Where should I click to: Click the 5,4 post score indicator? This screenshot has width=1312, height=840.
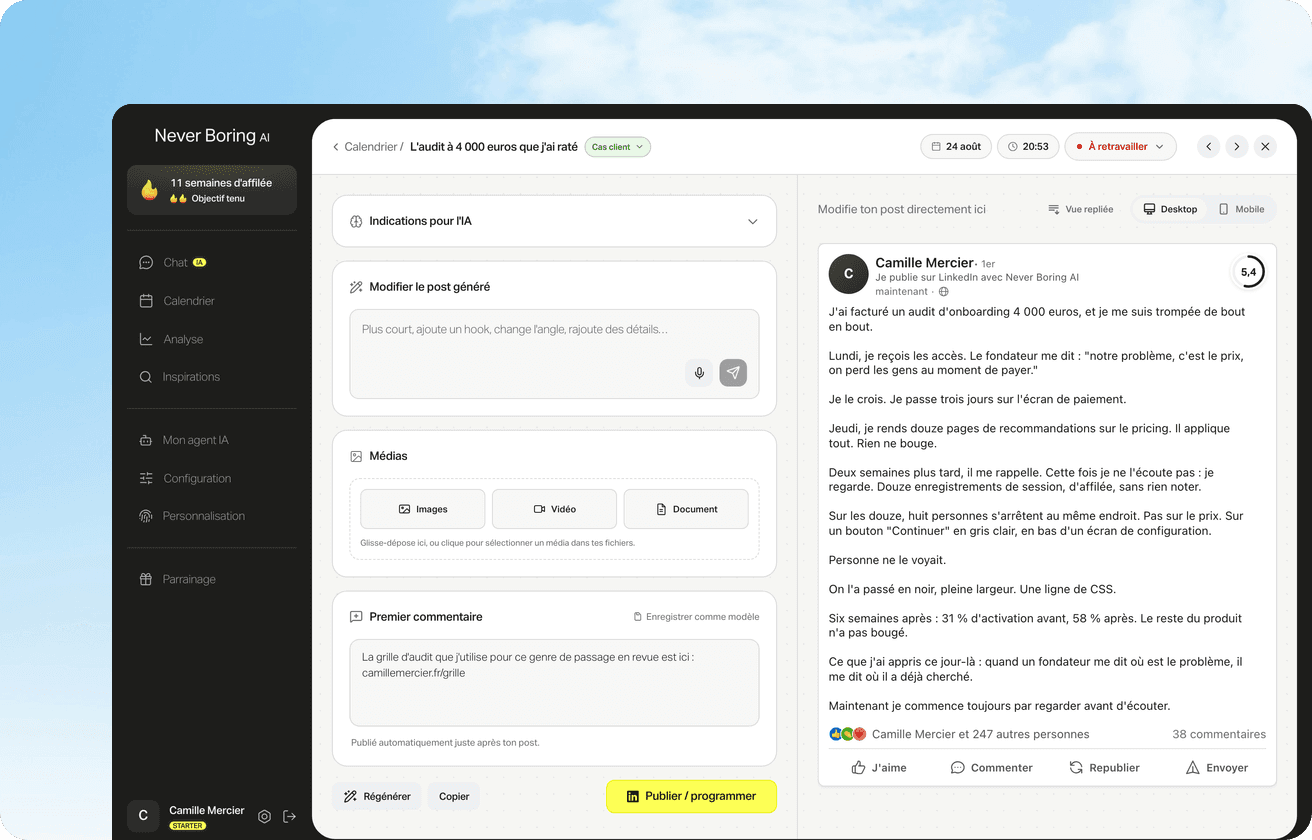(1248, 272)
